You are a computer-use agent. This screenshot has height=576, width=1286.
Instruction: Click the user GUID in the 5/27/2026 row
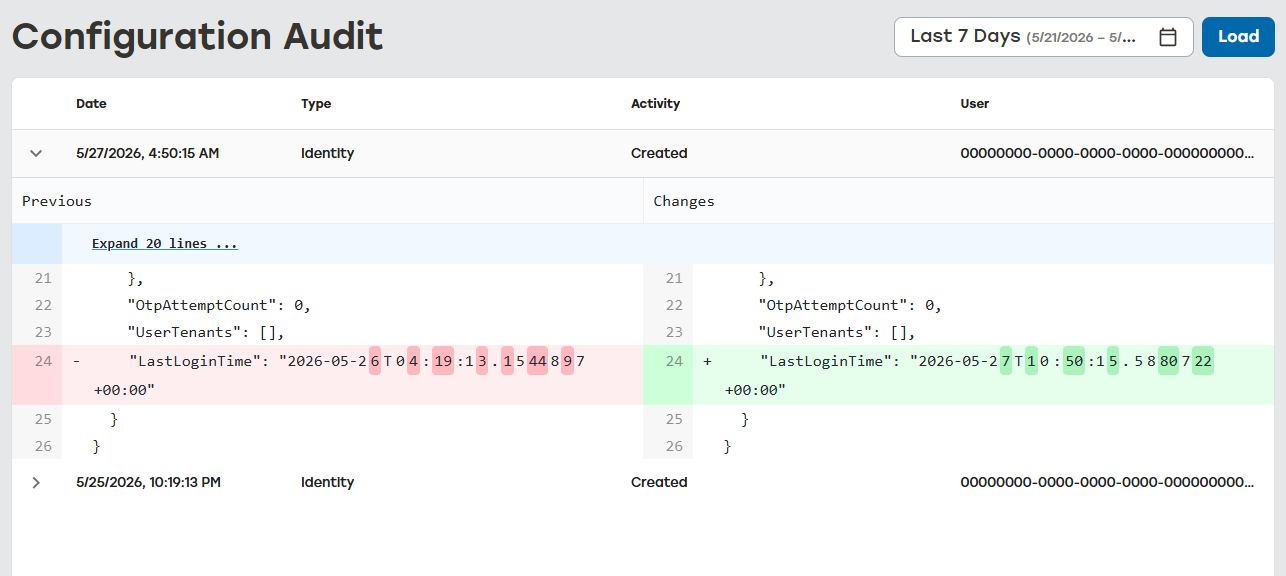click(x=1107, y=154)
